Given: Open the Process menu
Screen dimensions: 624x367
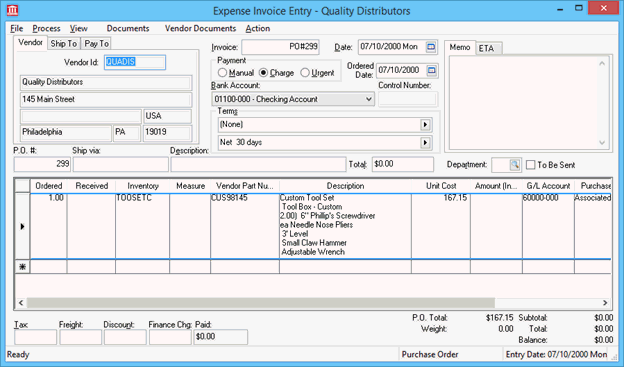Looking at the screenshot, I should click(46, 28).
